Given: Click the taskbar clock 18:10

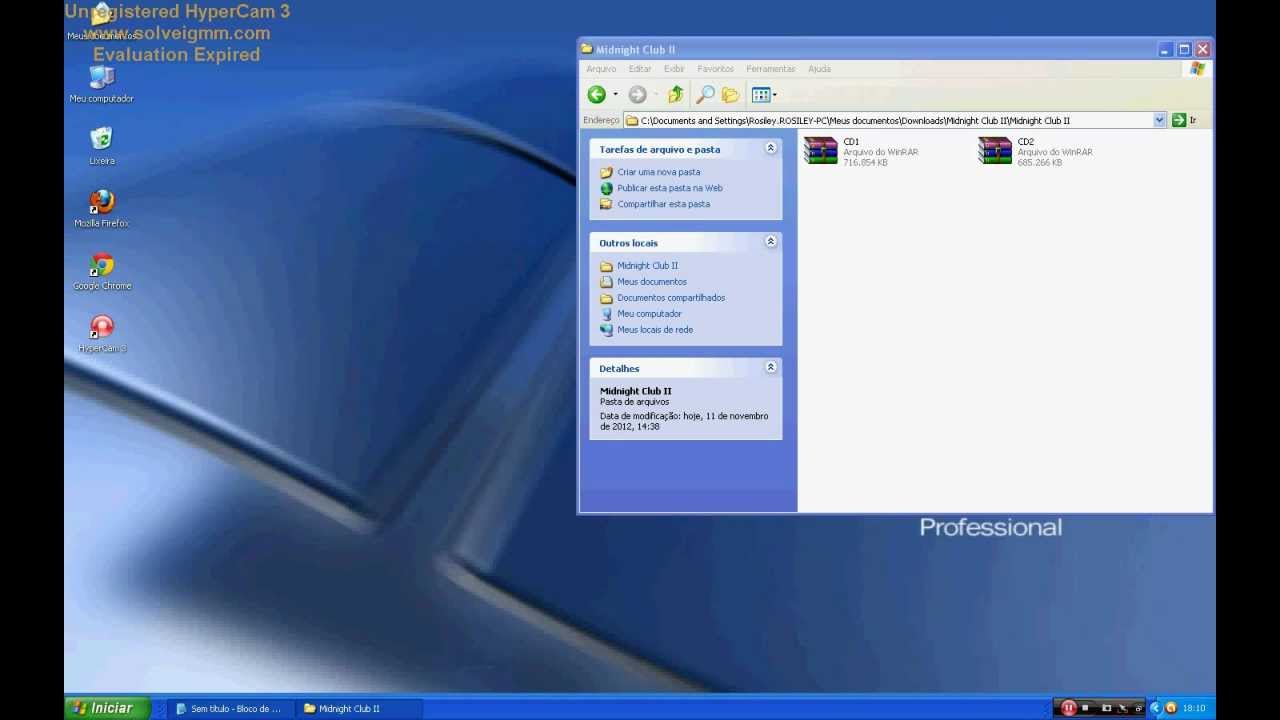Looking at the screenshot, I should 1194,708.
